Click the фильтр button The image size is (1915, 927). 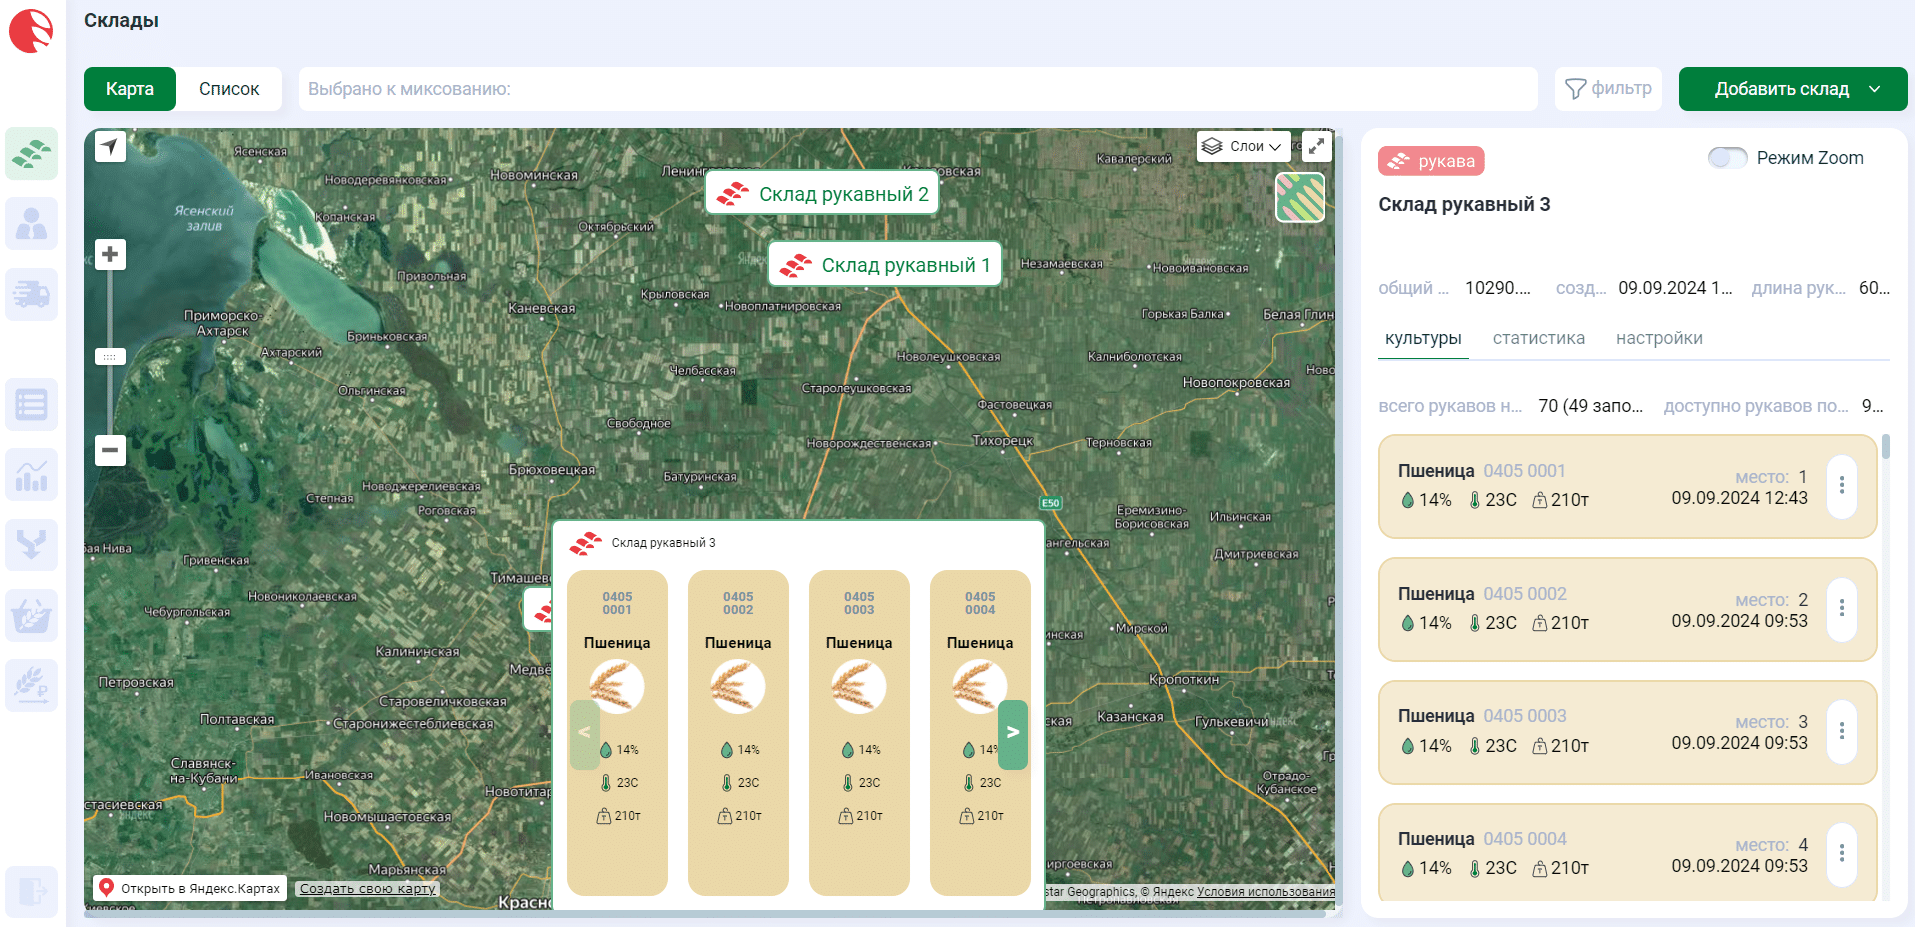pos(1608,89)
